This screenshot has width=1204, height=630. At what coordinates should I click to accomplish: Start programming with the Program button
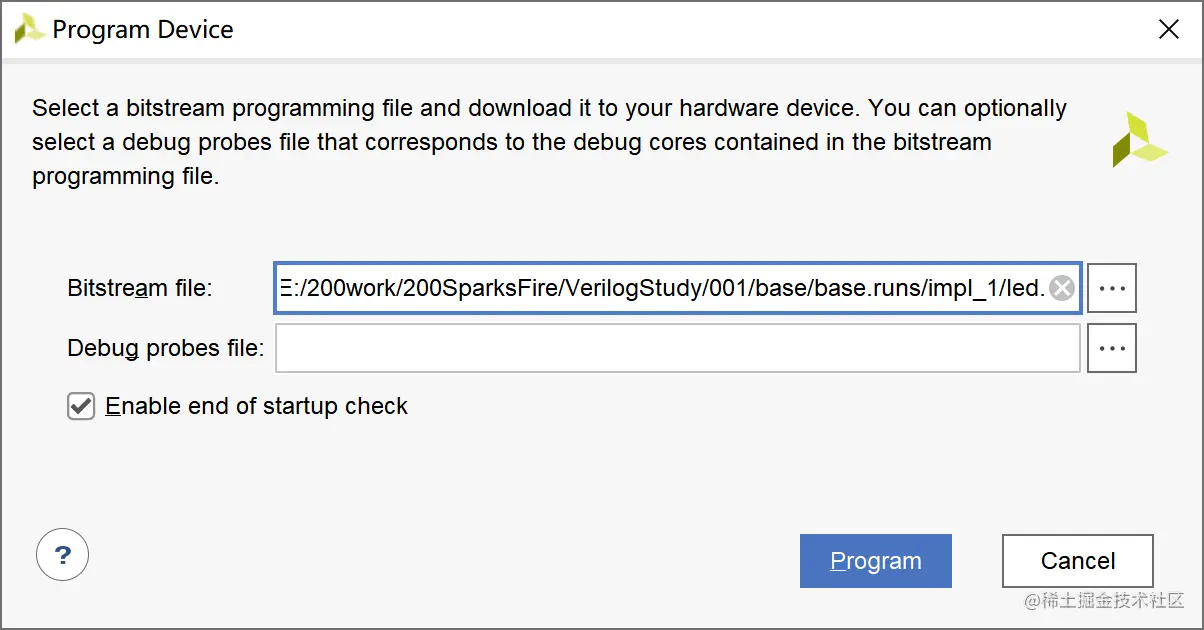click(x=876, y=561)
